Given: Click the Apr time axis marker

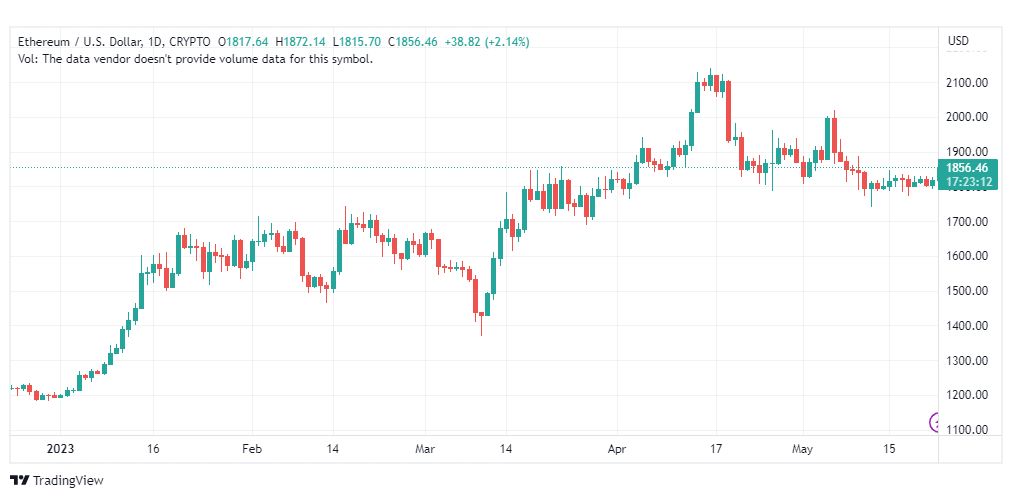Looking at the screenshot, I should tap(618, 449).
